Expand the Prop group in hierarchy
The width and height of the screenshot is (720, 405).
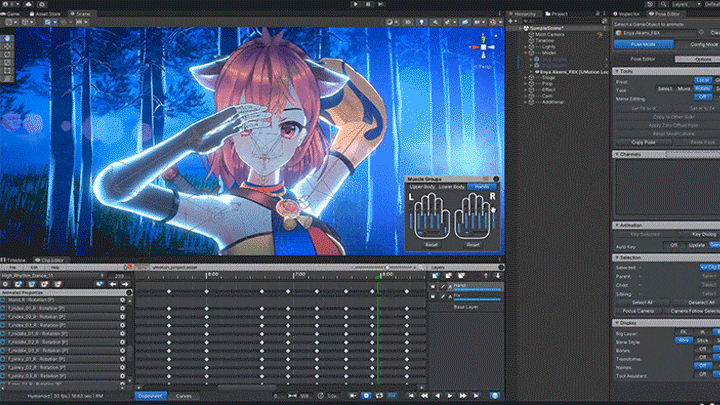coord(525,84)
